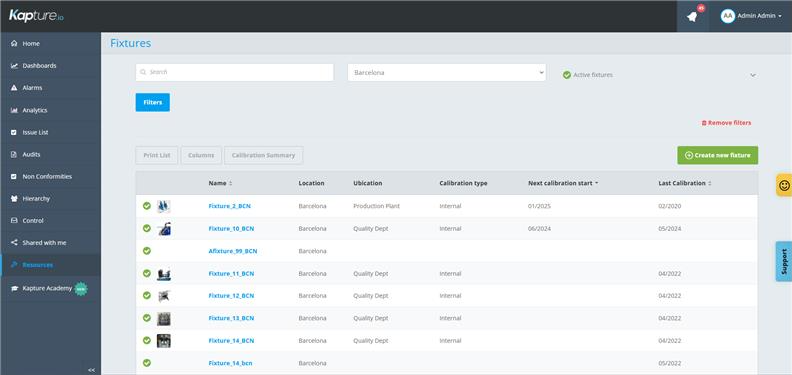The width and height of the screenshot is (792, 375).
Task: Sort table by Name column
Action: tap(220, 183)
